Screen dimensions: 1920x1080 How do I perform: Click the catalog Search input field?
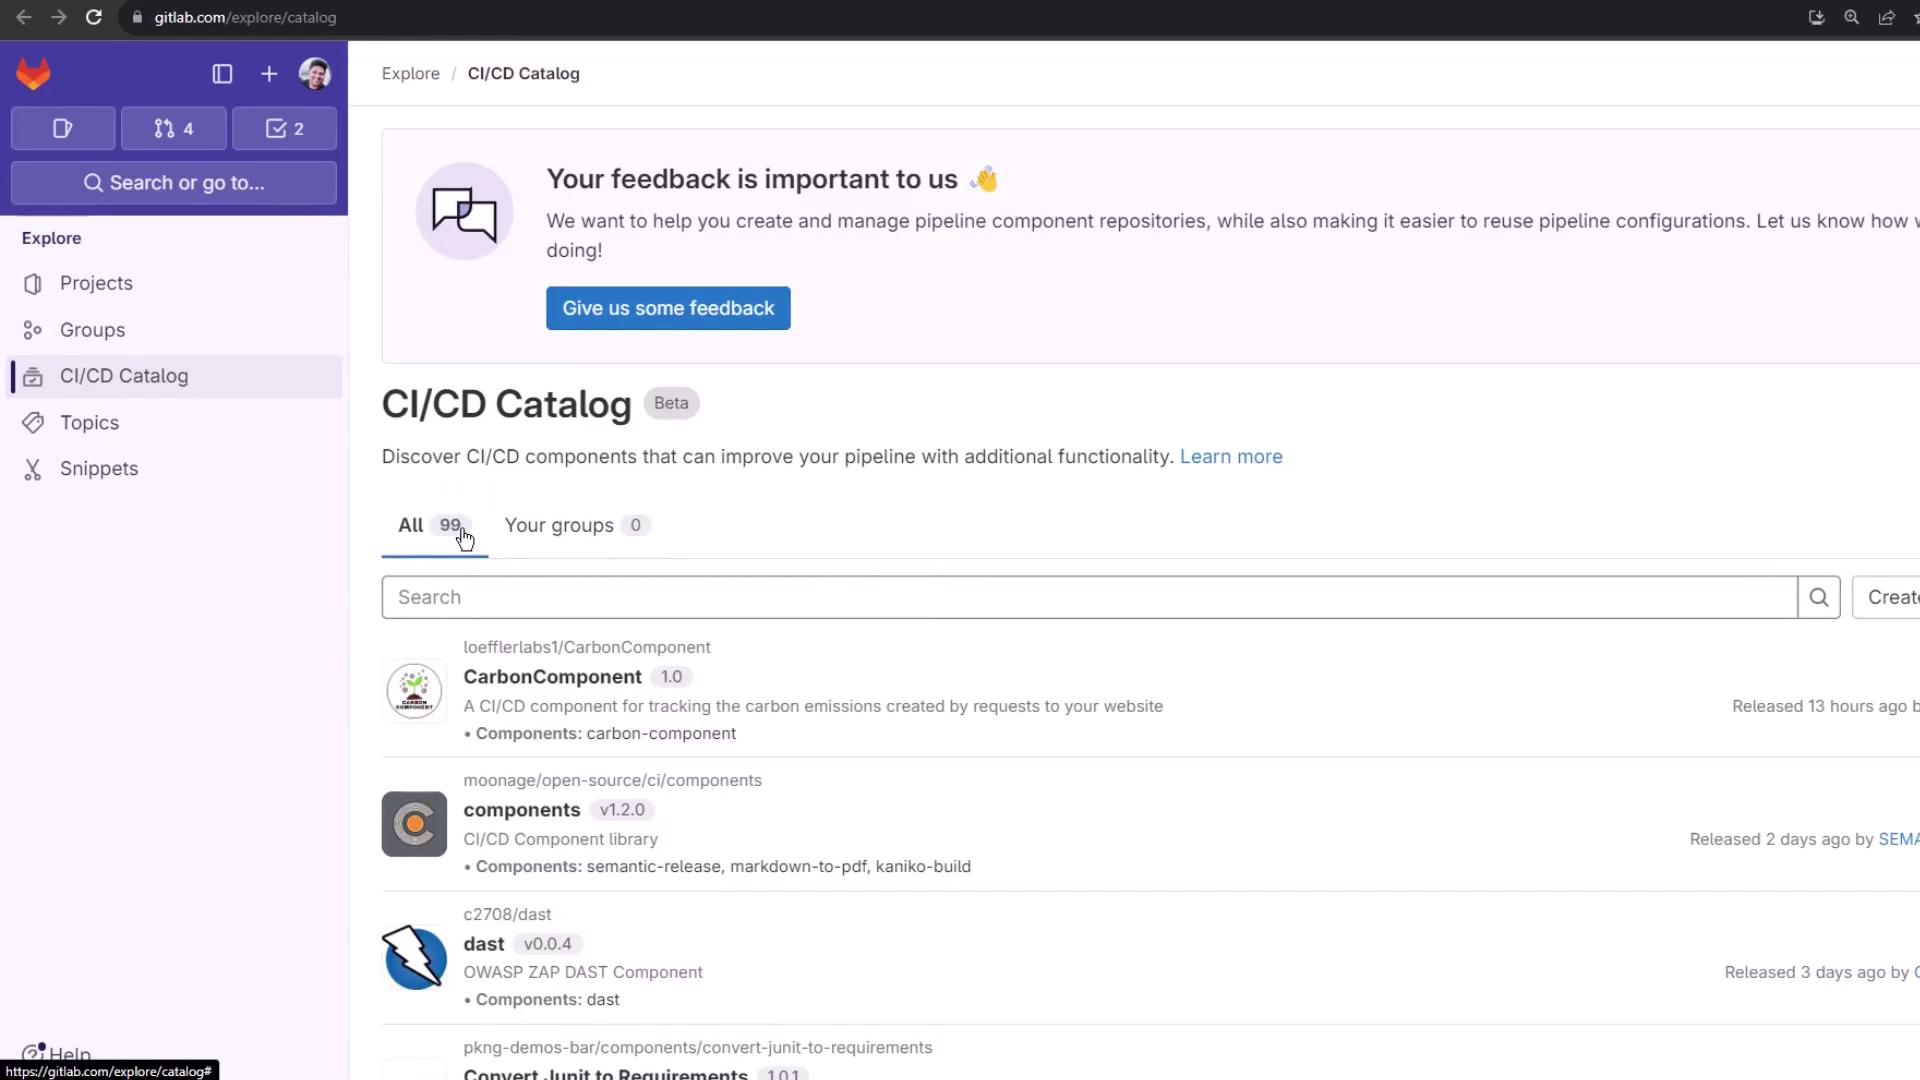point(1088,598)
